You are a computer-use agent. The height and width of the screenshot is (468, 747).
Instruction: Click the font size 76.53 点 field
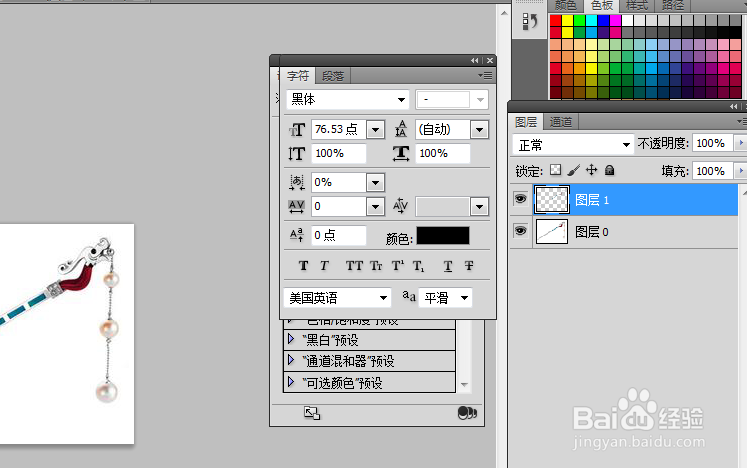point(338,130)
